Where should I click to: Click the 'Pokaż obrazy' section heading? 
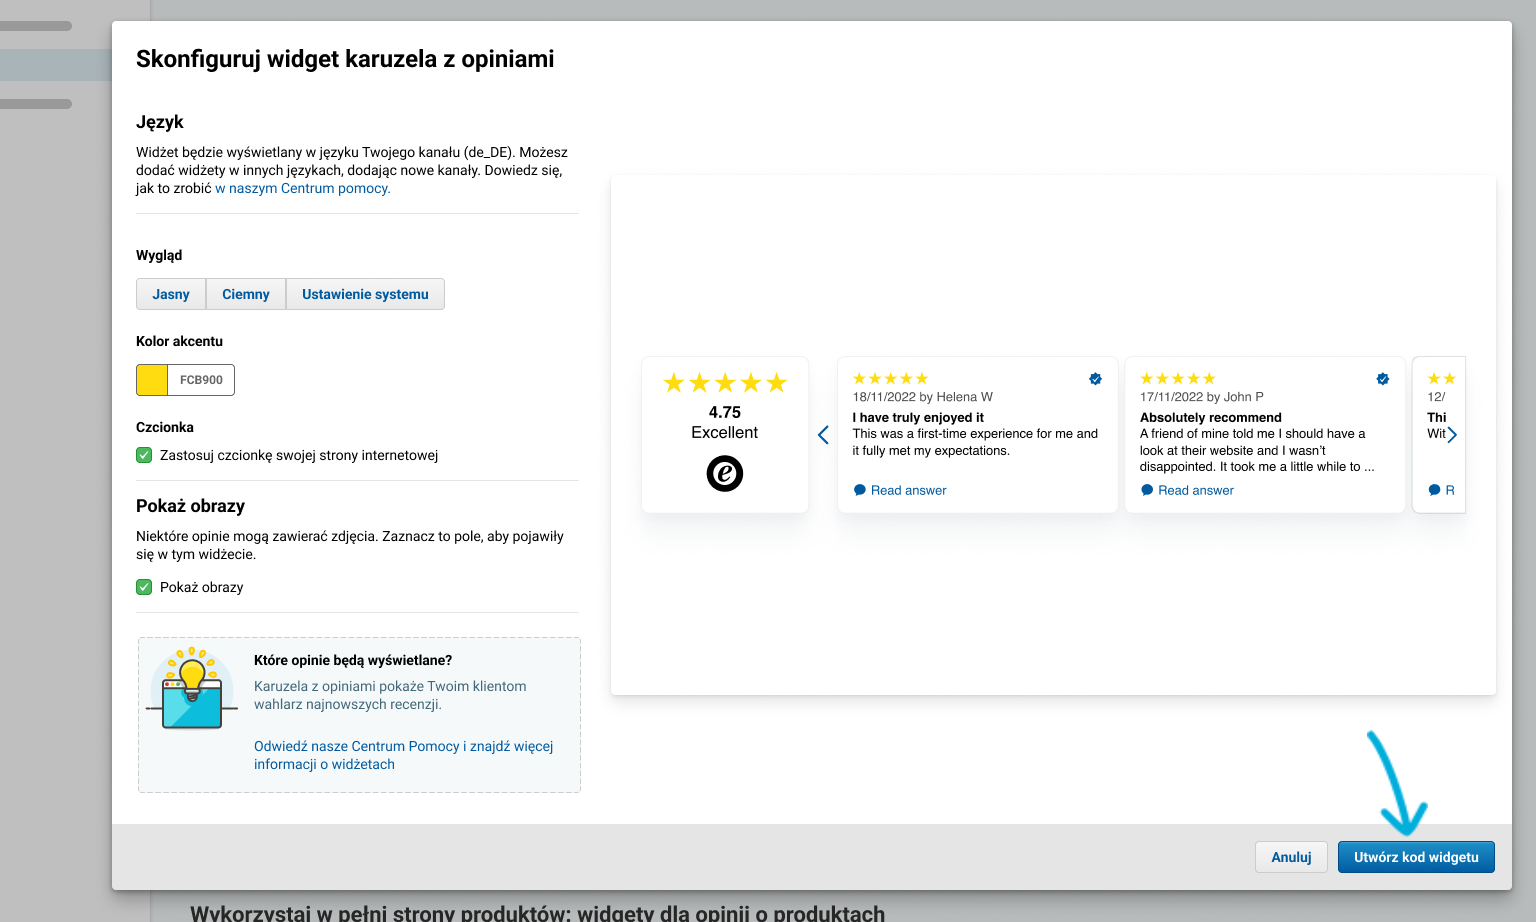coord(190,506)
